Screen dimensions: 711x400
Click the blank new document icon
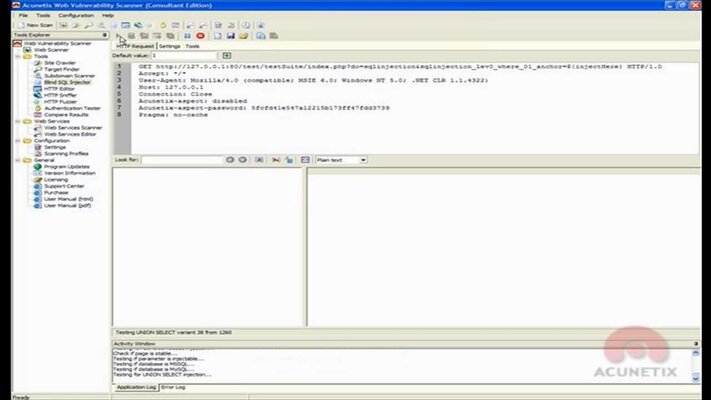coord(218,36)
